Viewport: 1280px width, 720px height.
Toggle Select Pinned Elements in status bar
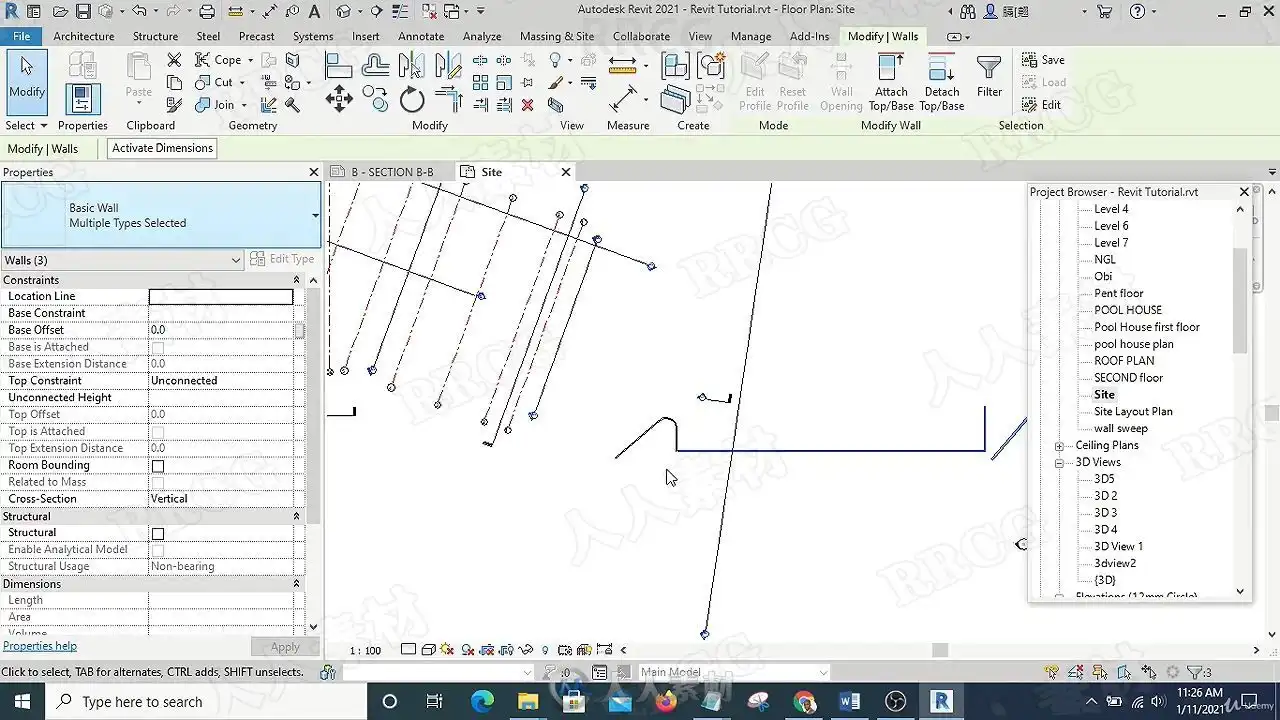1100,672
